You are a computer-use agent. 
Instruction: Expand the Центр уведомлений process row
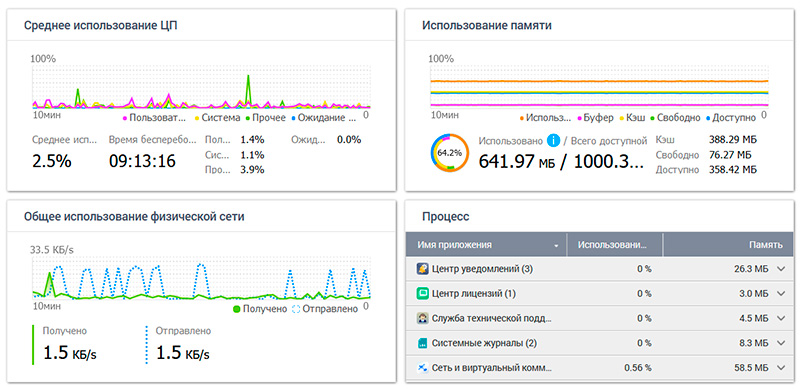[781, 270]
